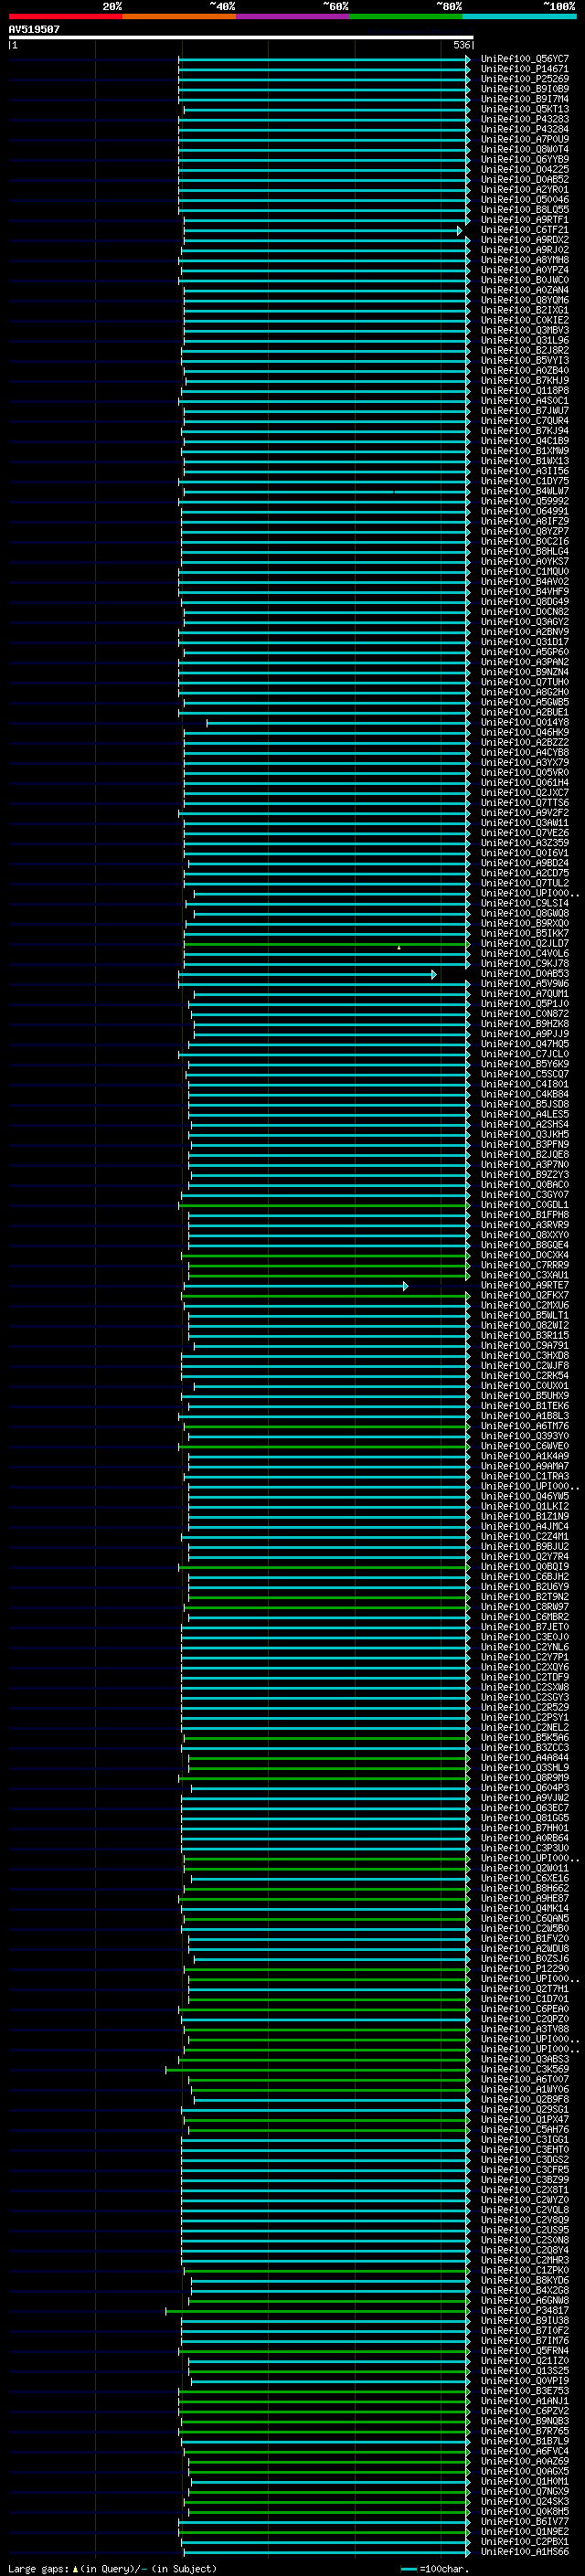The width and height of the screenshot is (585, 2576).
Task: Click the red 20% identity legend bar
Action: pos(65,16)
